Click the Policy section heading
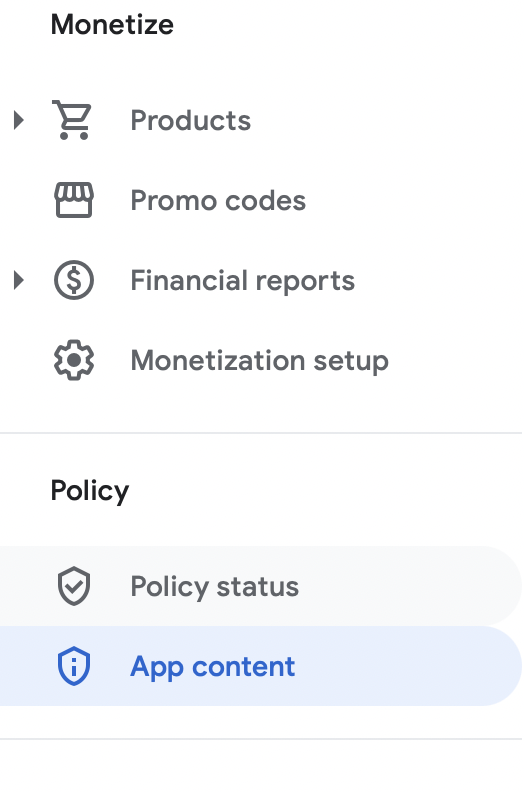 (90, 491)
